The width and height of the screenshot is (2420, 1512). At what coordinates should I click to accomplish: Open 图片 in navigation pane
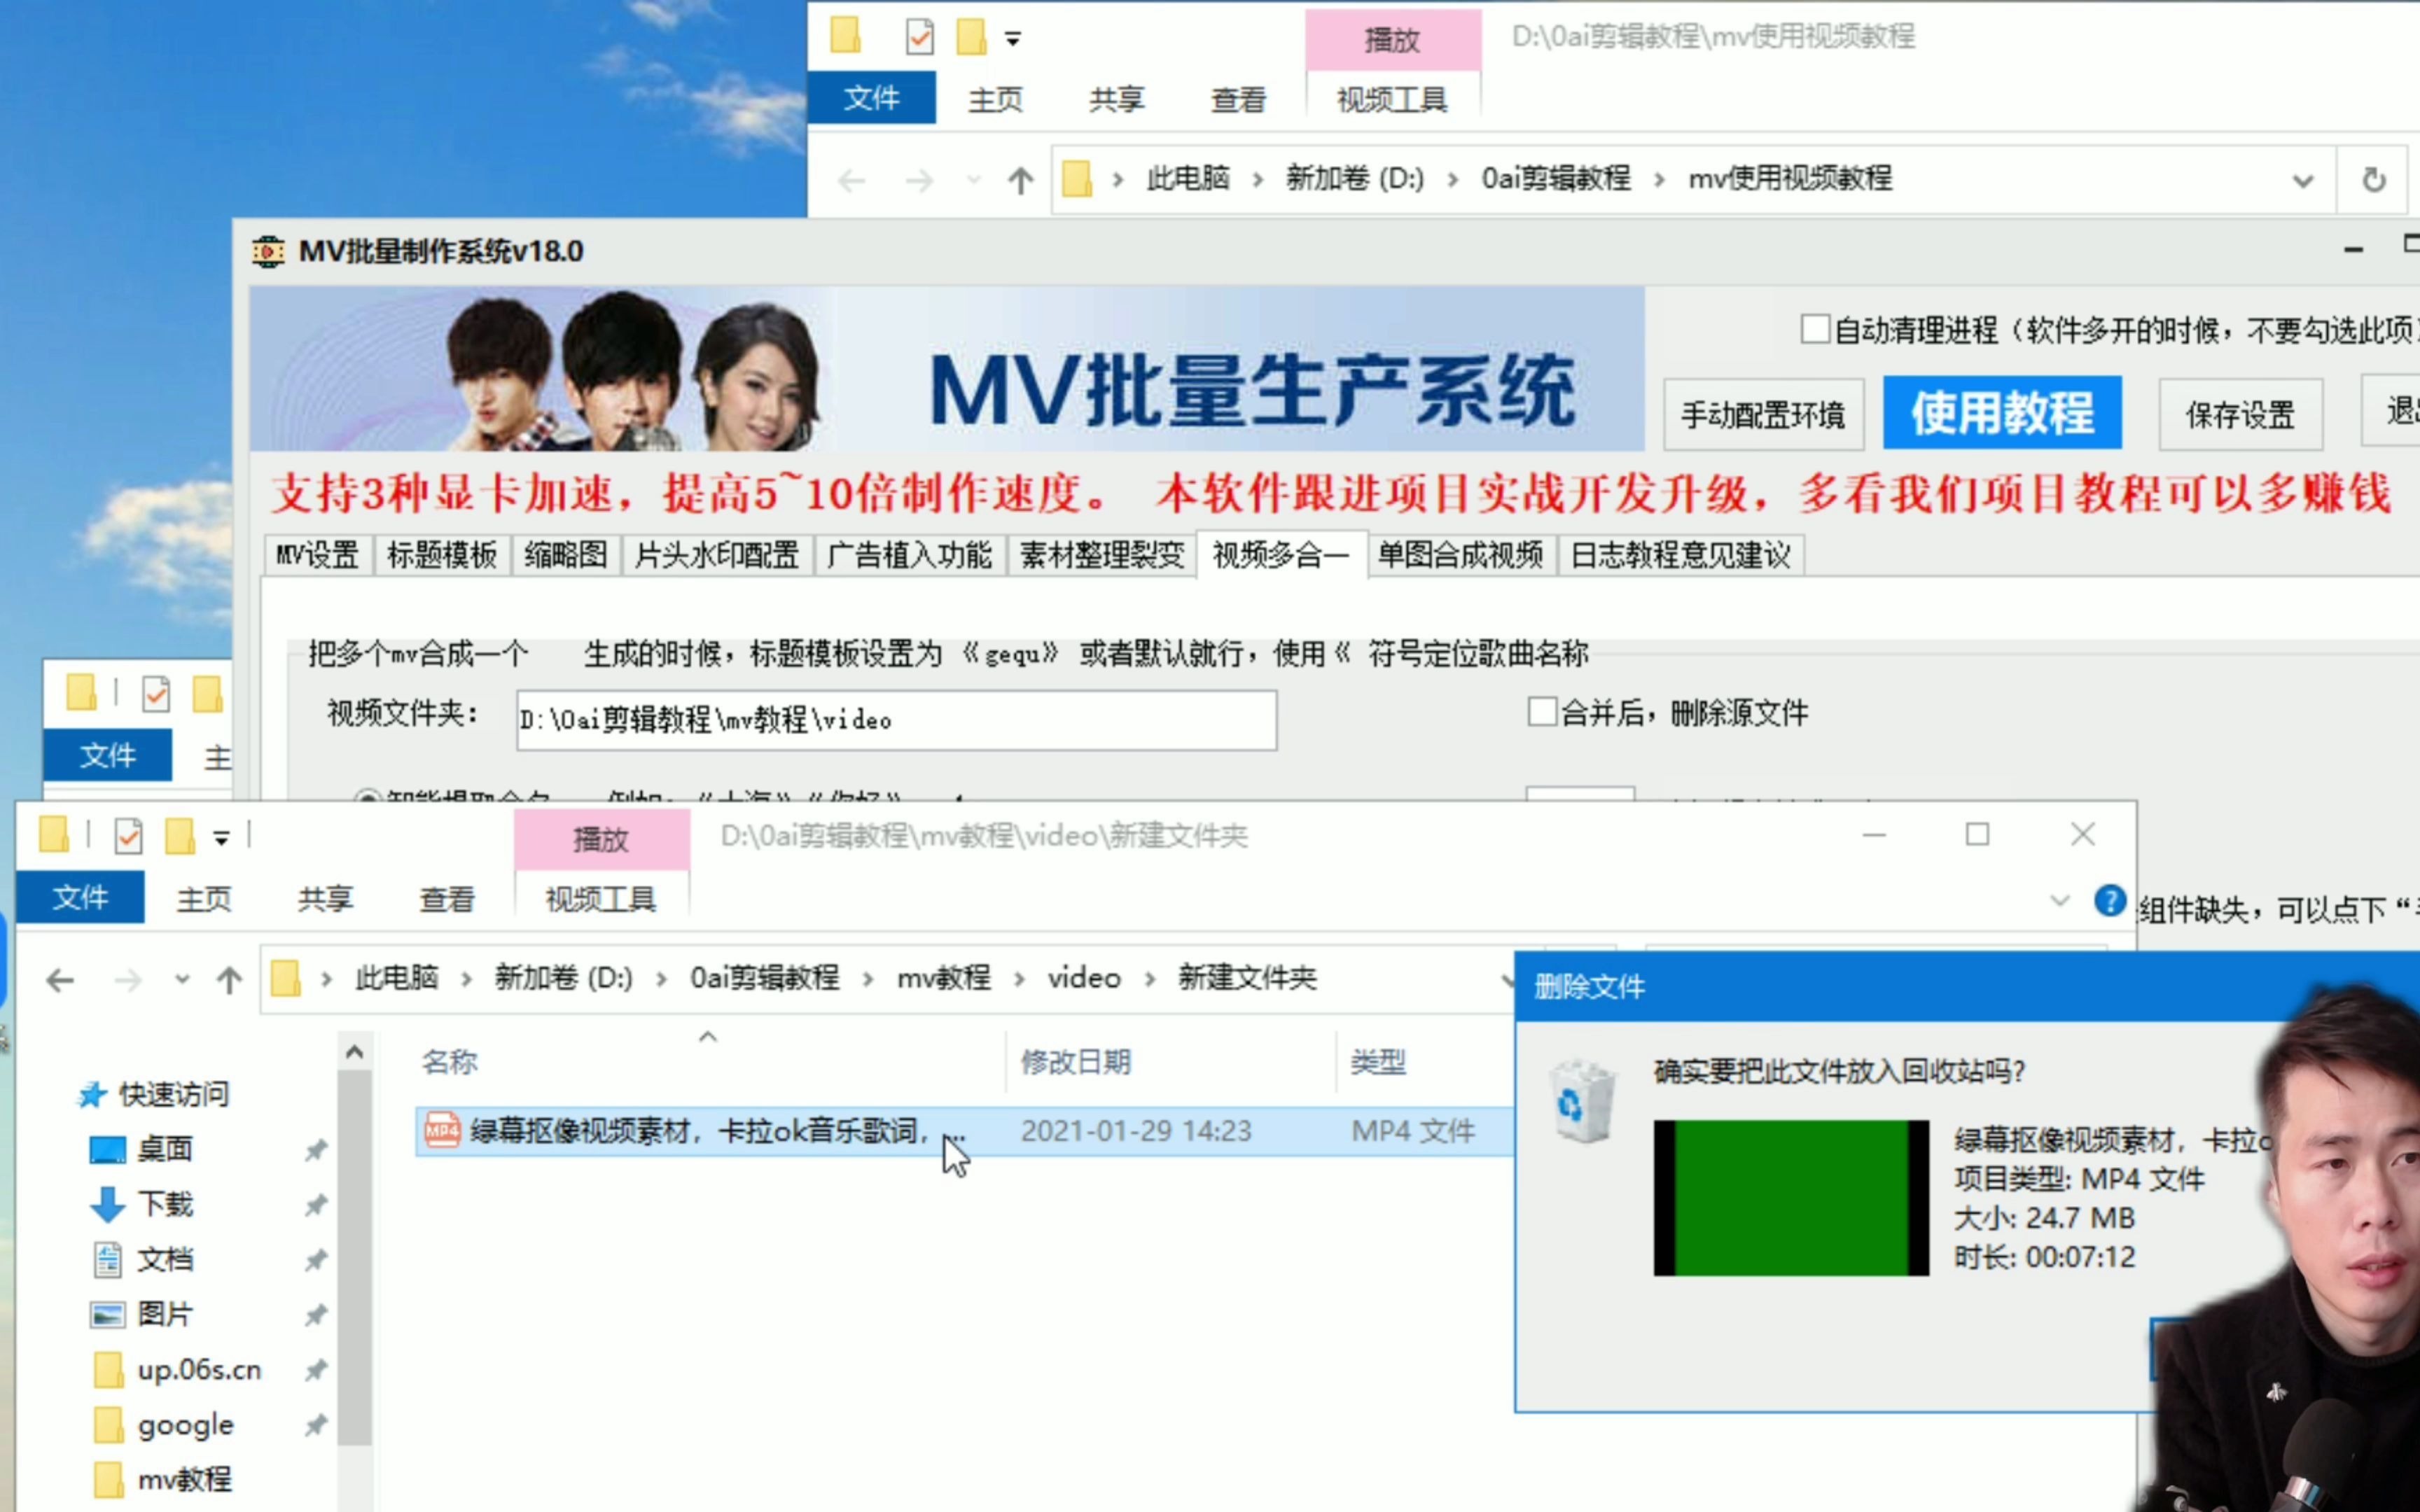point(164,1313)
